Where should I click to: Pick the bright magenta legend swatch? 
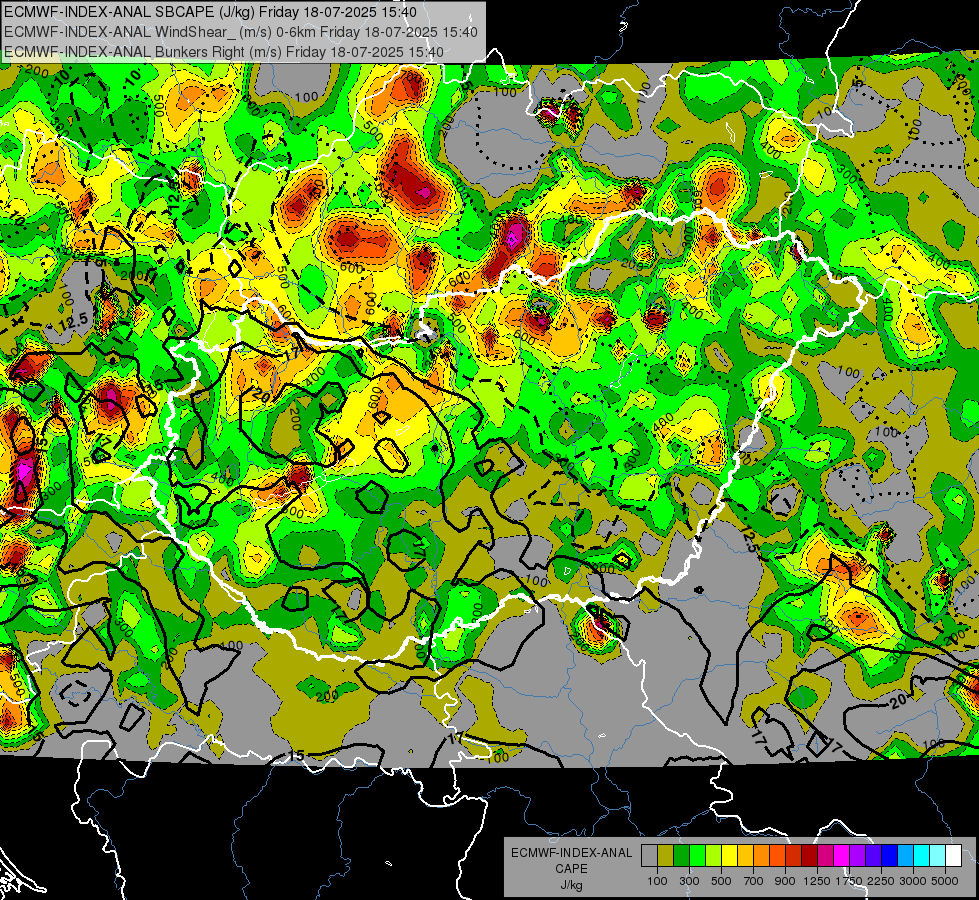[x=842, y=855]
